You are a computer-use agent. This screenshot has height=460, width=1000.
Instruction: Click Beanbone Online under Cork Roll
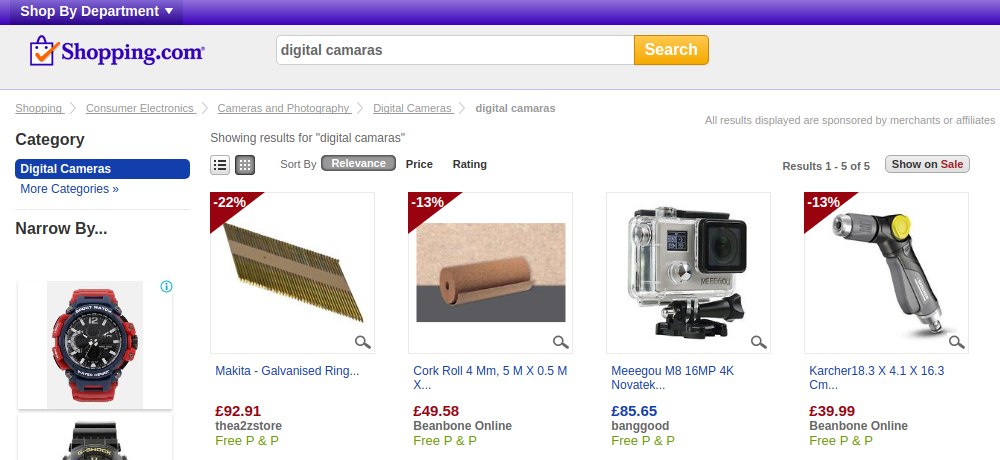pos(462,426)
